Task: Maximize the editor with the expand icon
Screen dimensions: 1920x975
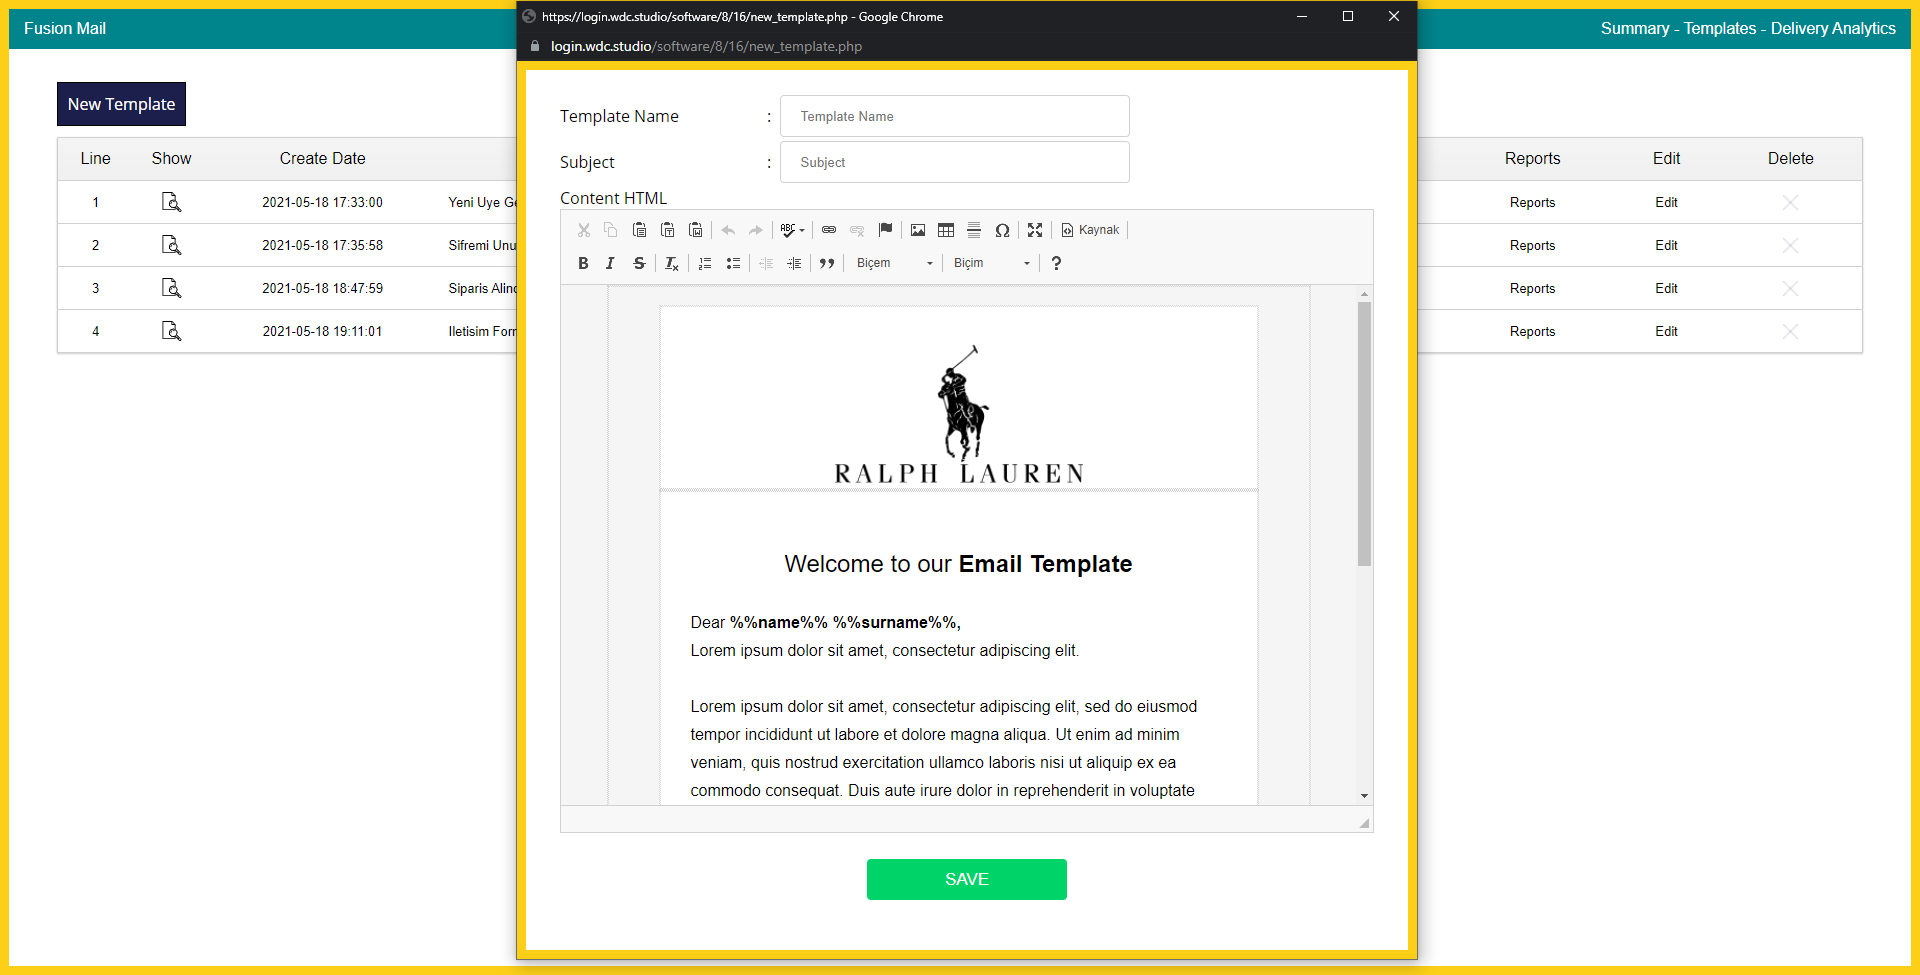Action: tap(1035, 230)
